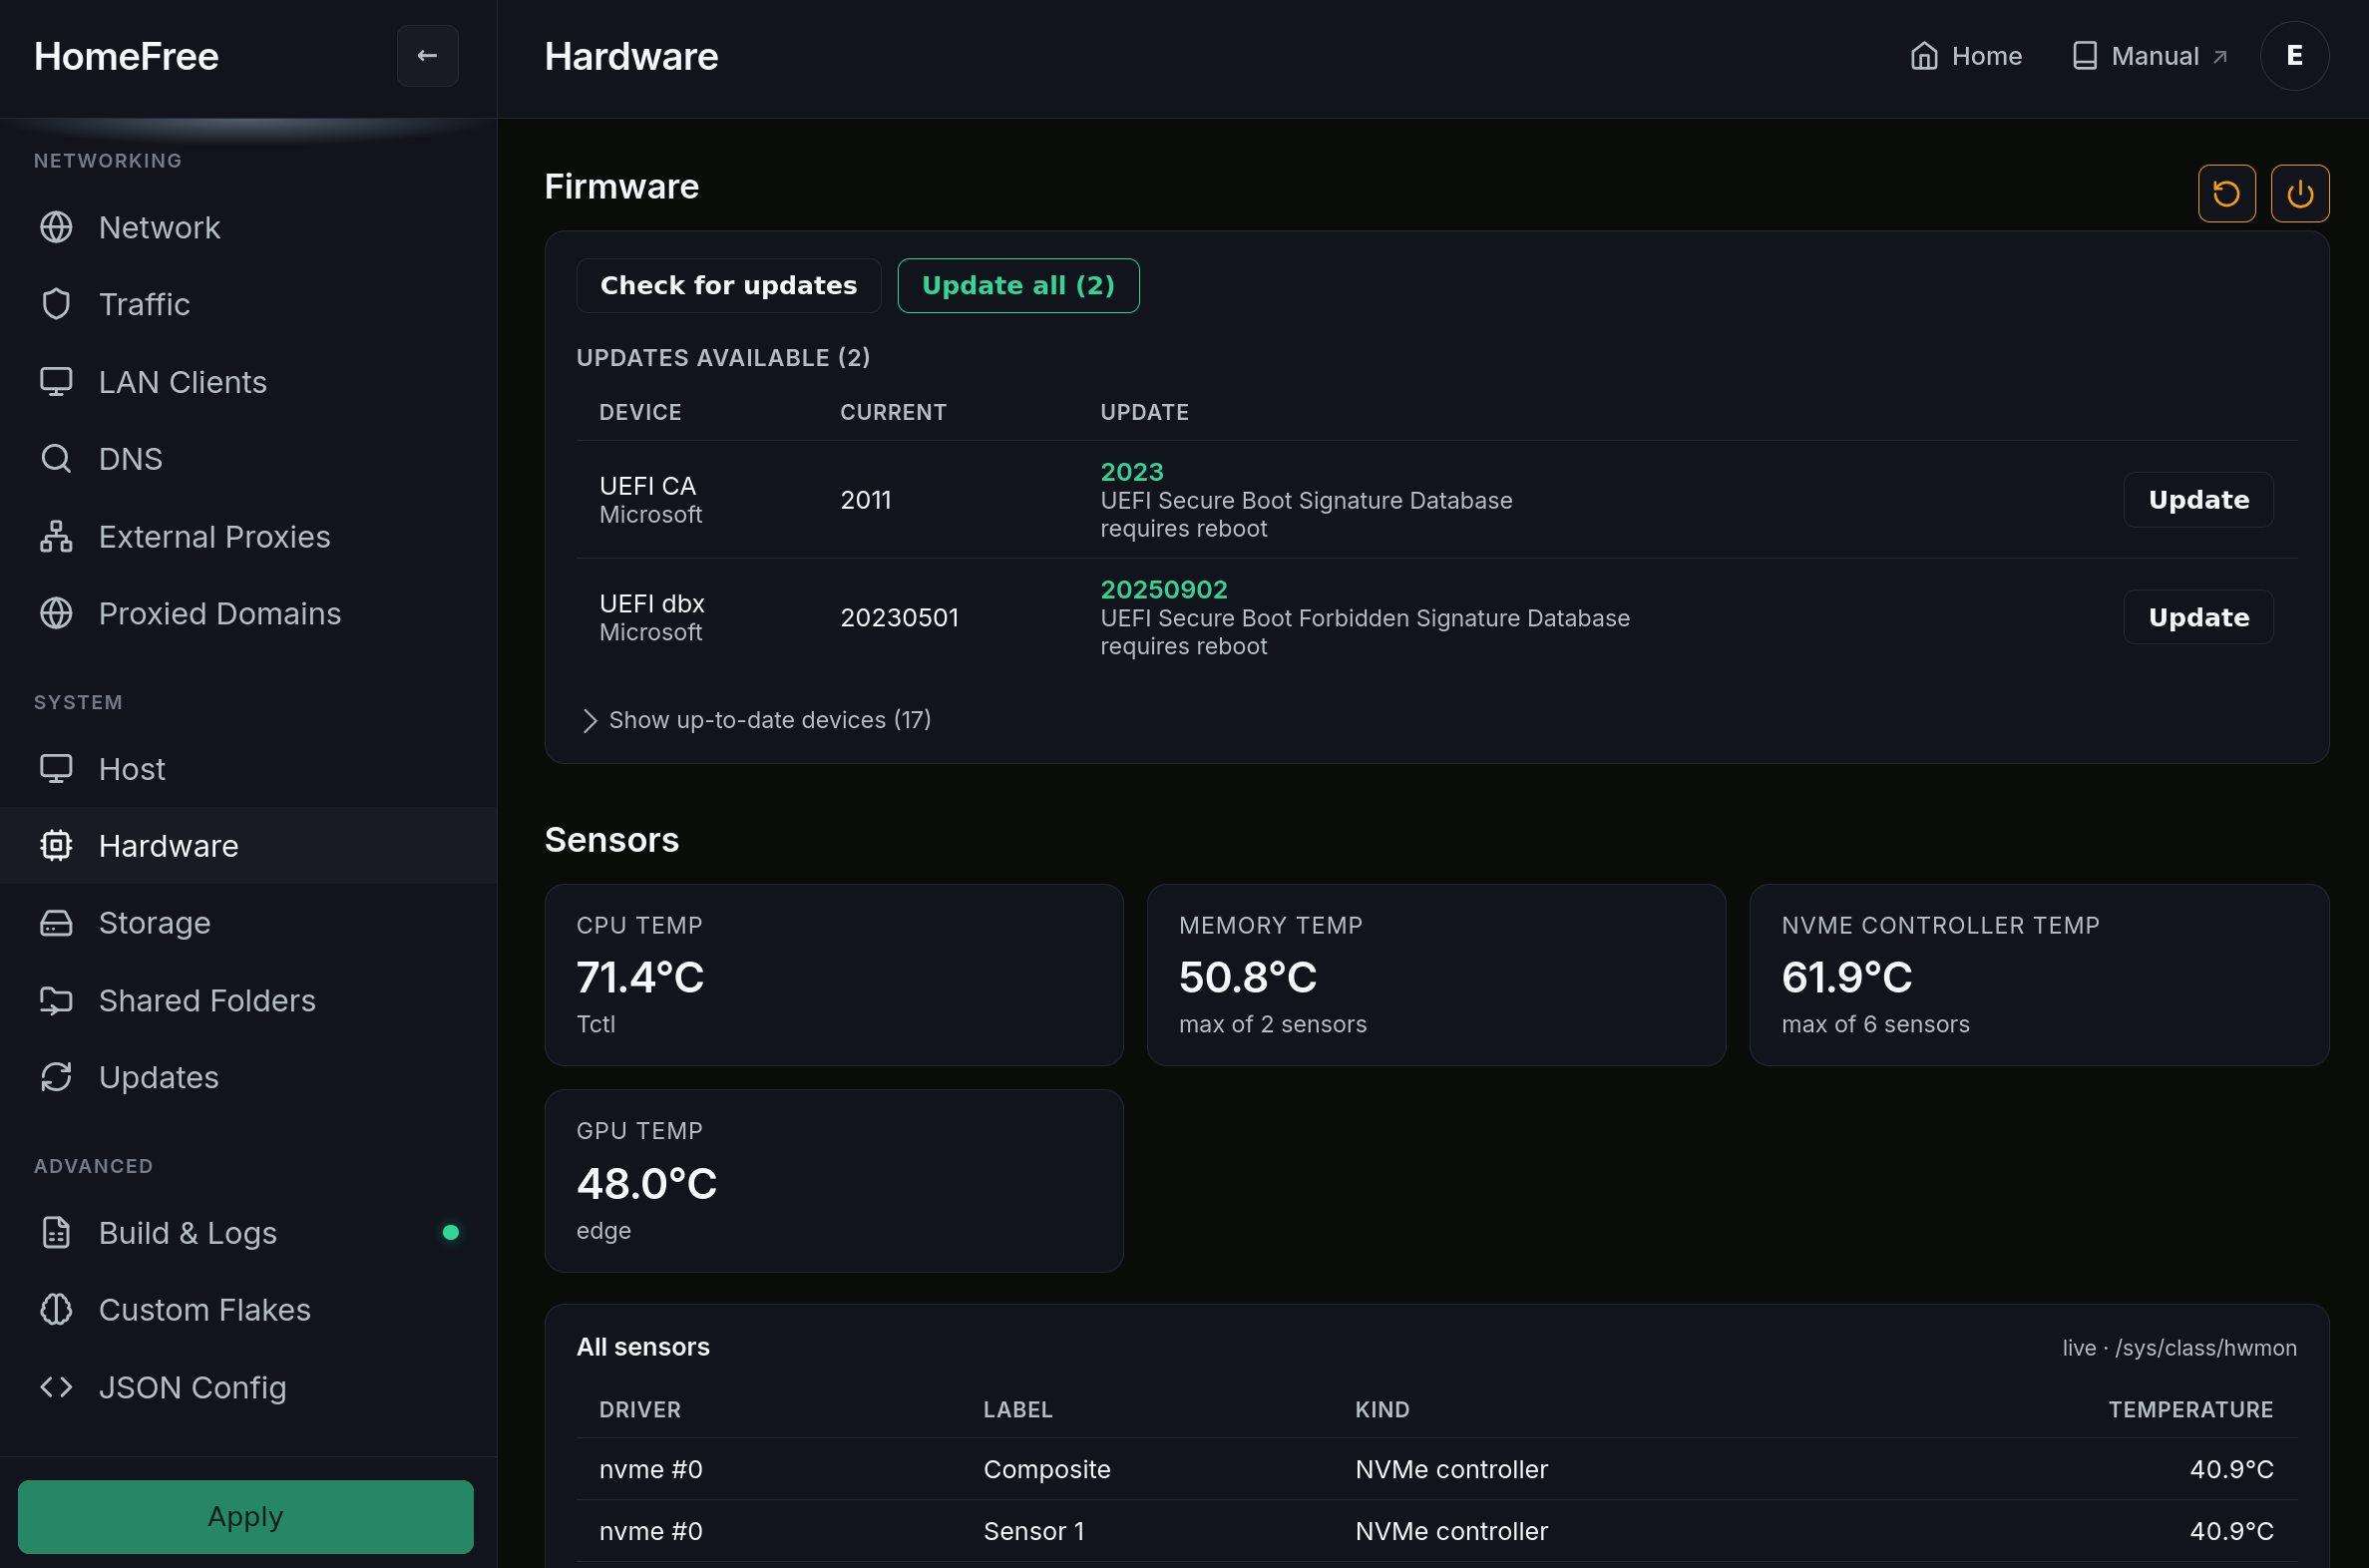Image resolution: width=2369 pixels, height=1568 pixels.
Task: Click the live /sys/class/hwmon label
Action: tap(2179, 1348)
